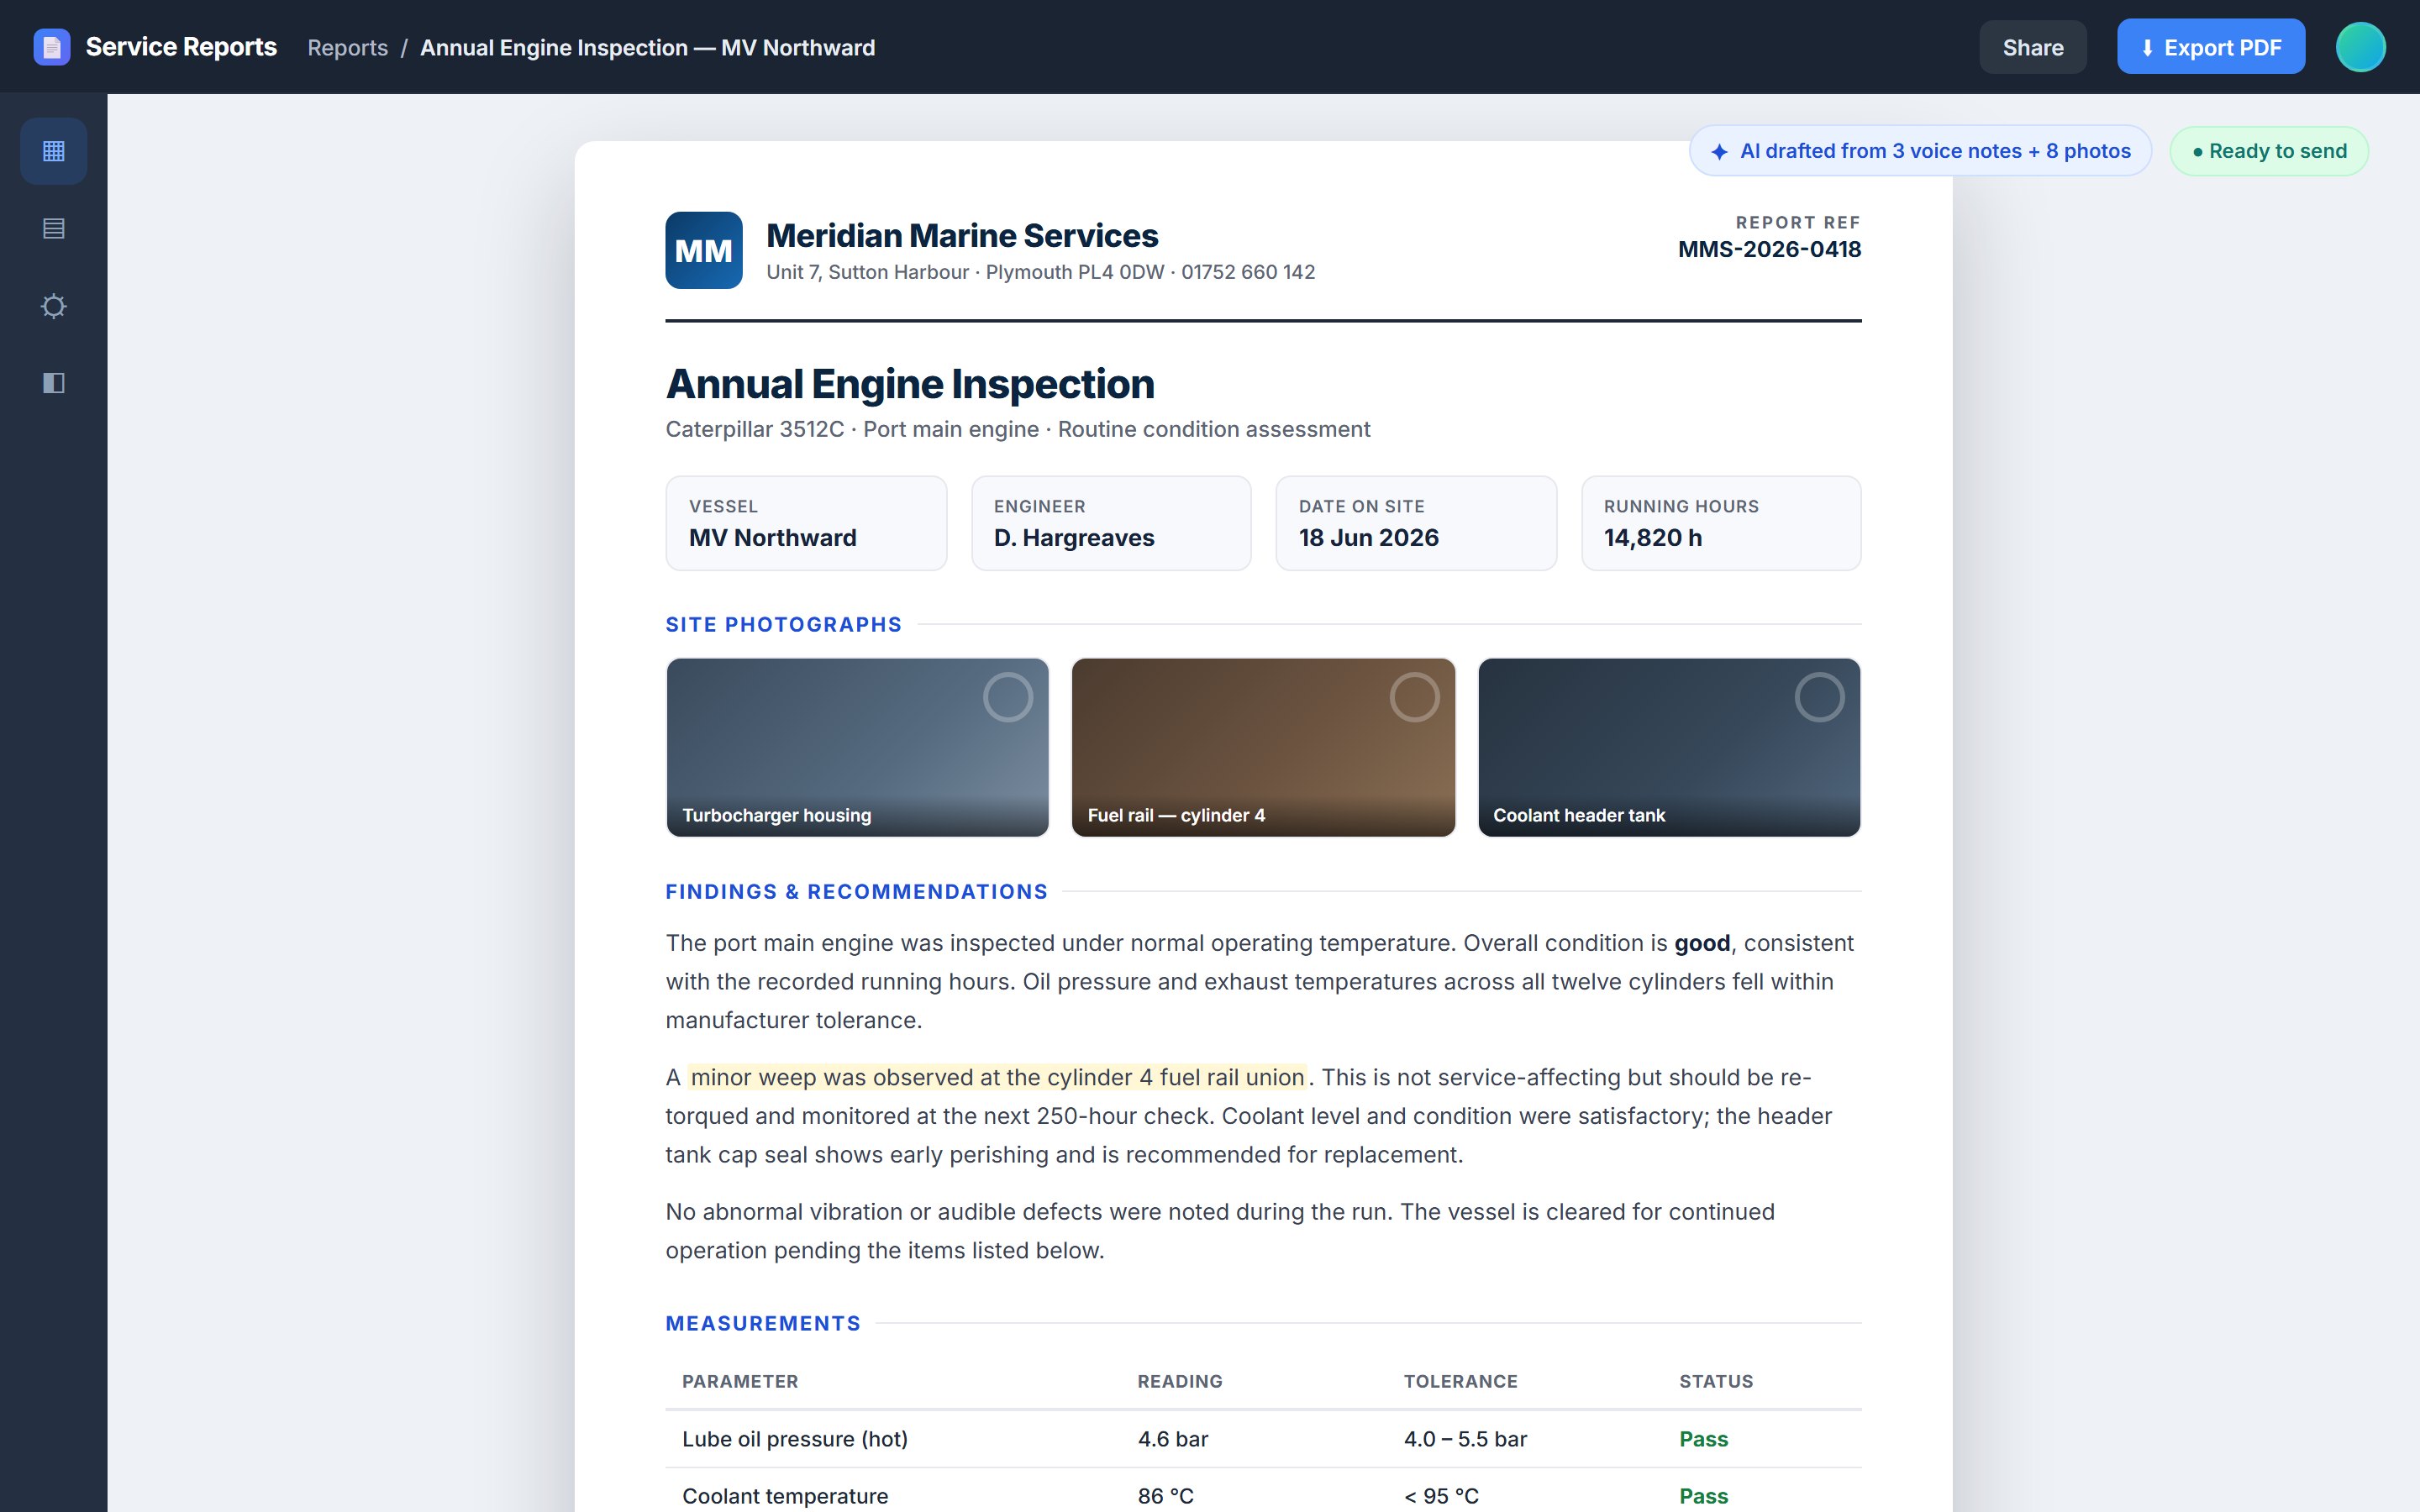The width and height of the screenshot is (2420, 1512).
Task: Click the Meridian Marine MM logo
Action: click(x=704, y=250)
